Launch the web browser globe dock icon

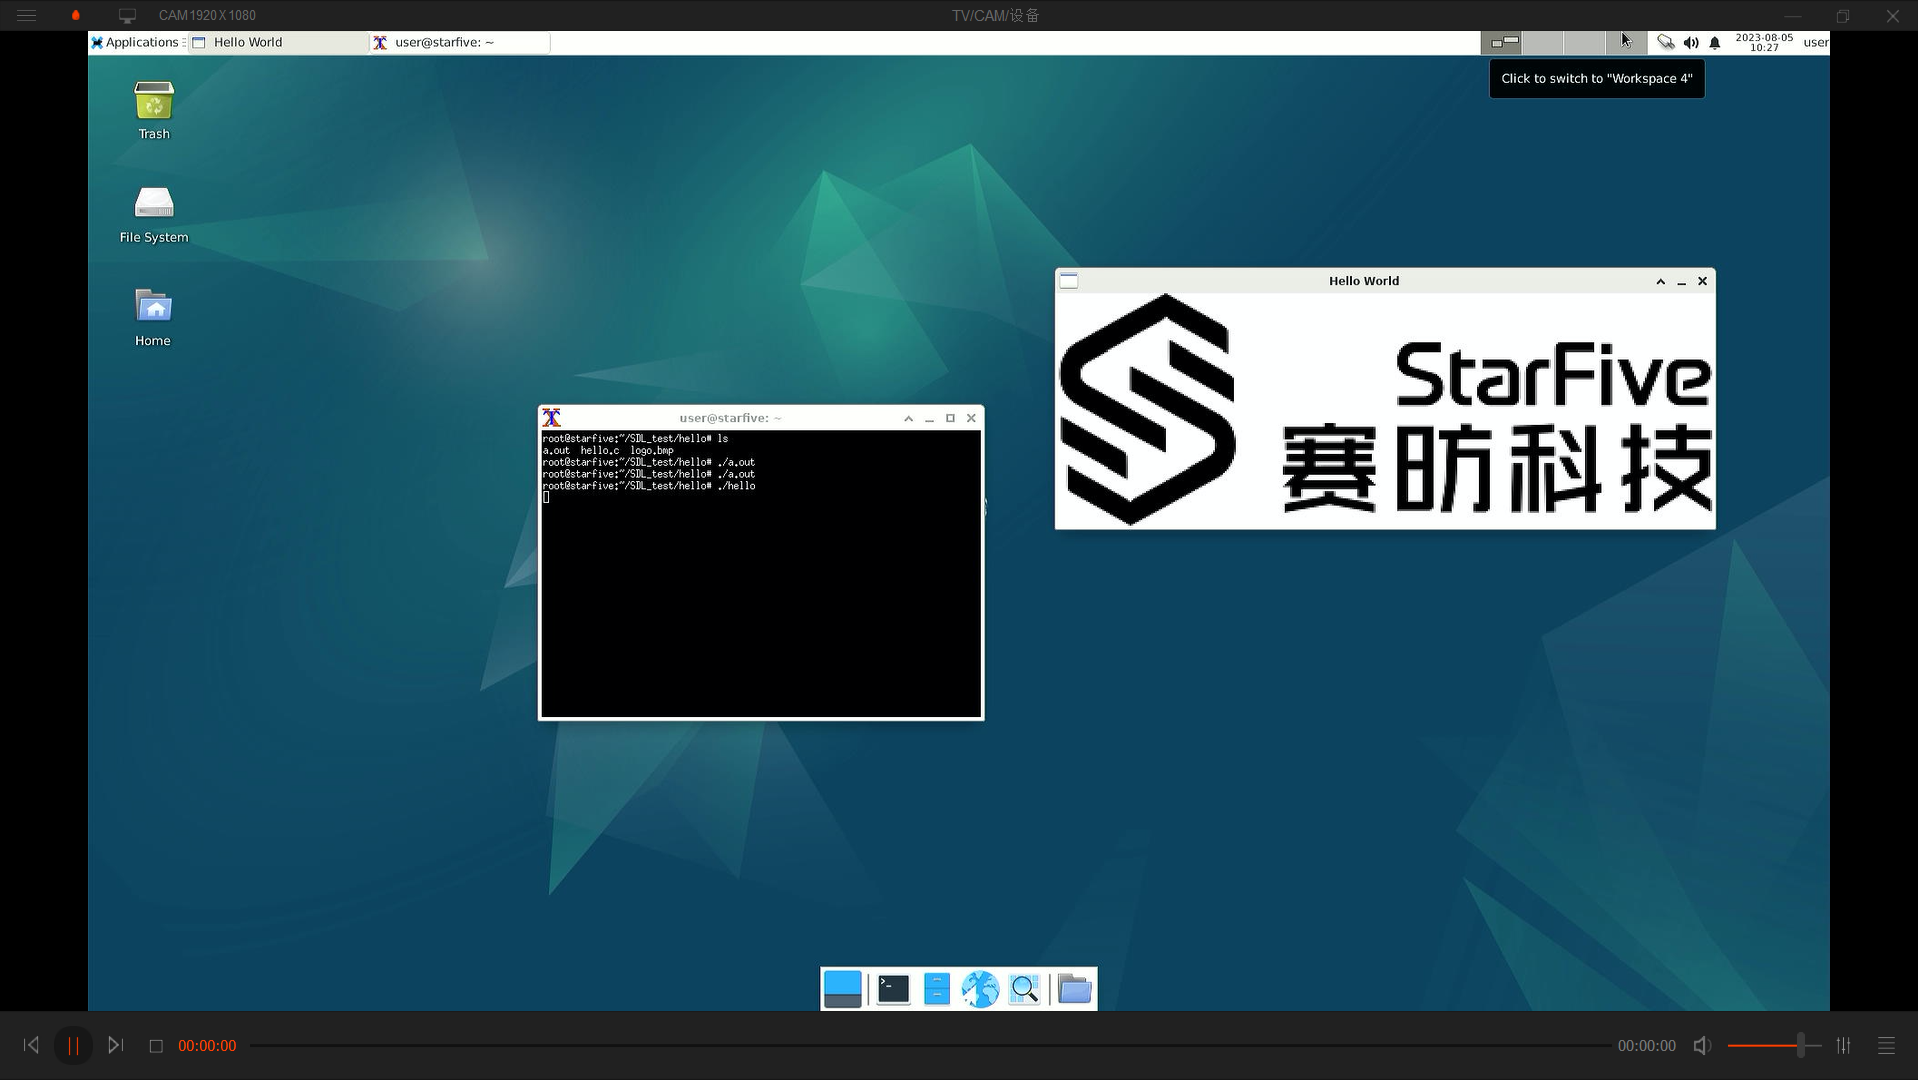point(980,989)
